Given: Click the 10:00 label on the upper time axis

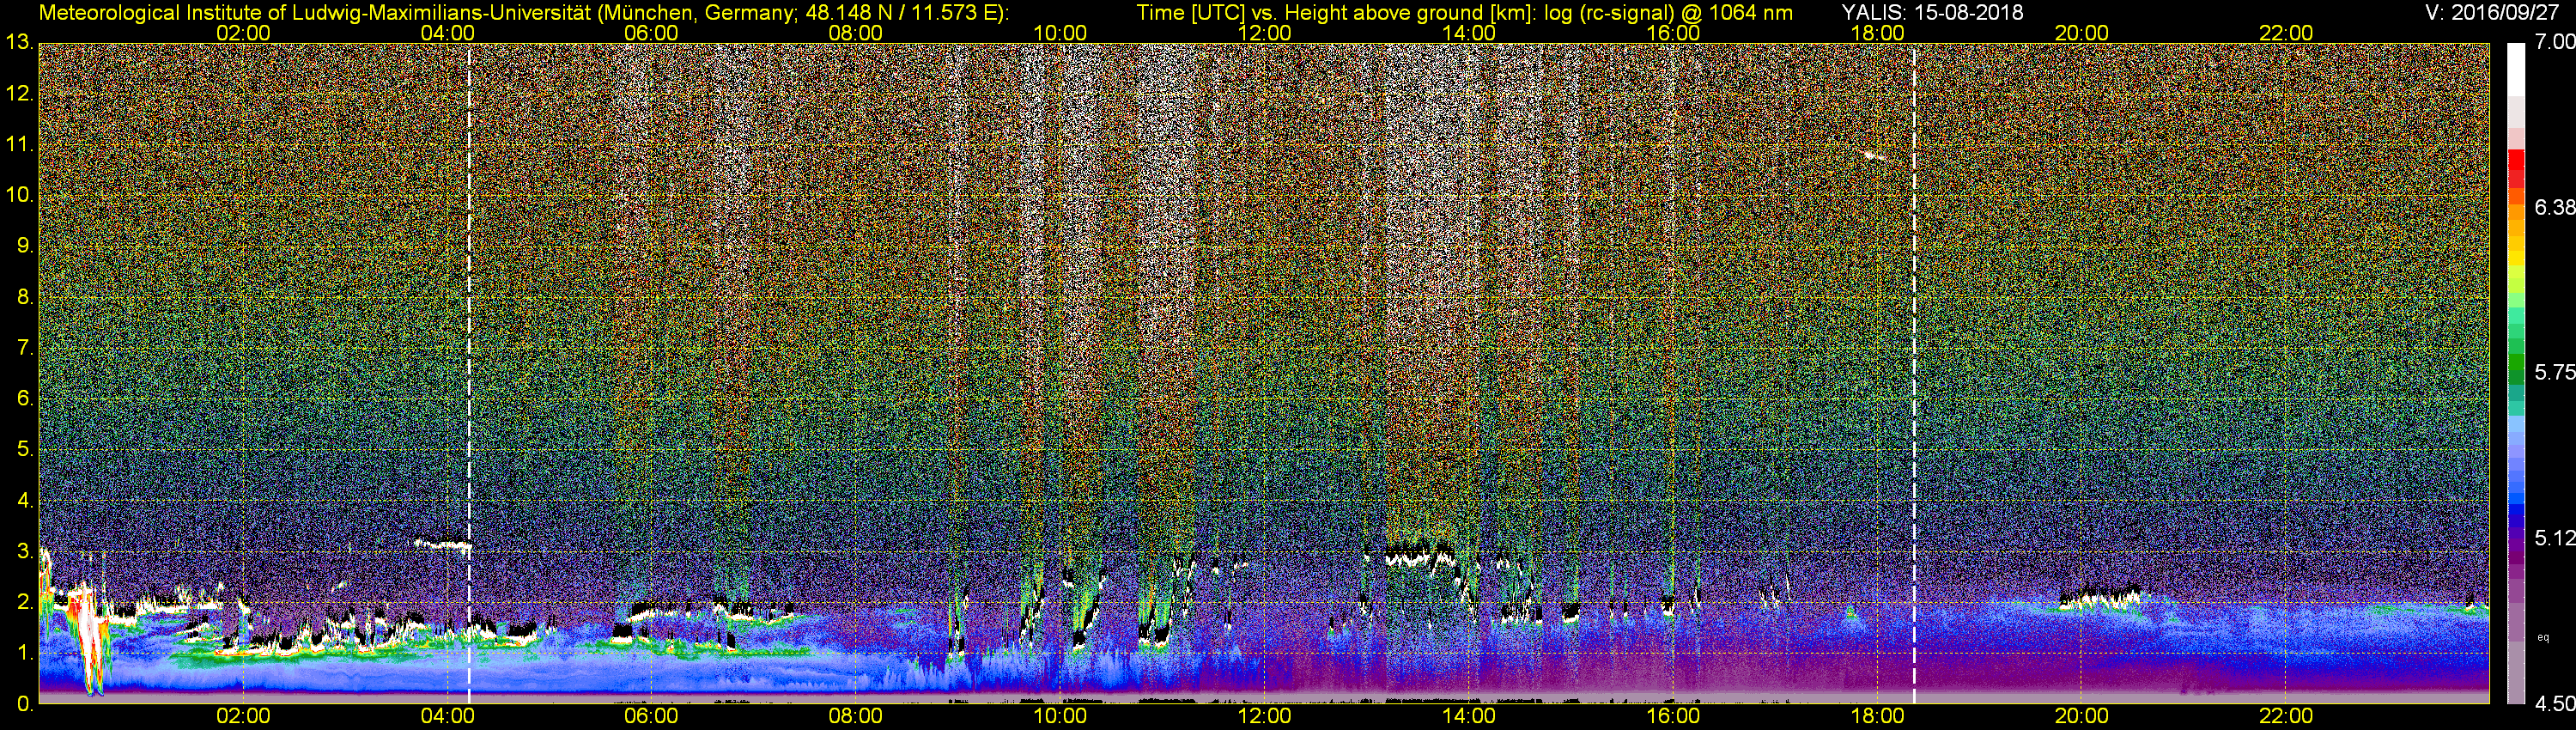Looking at the screenshot, I should [x=1060, y=33].
